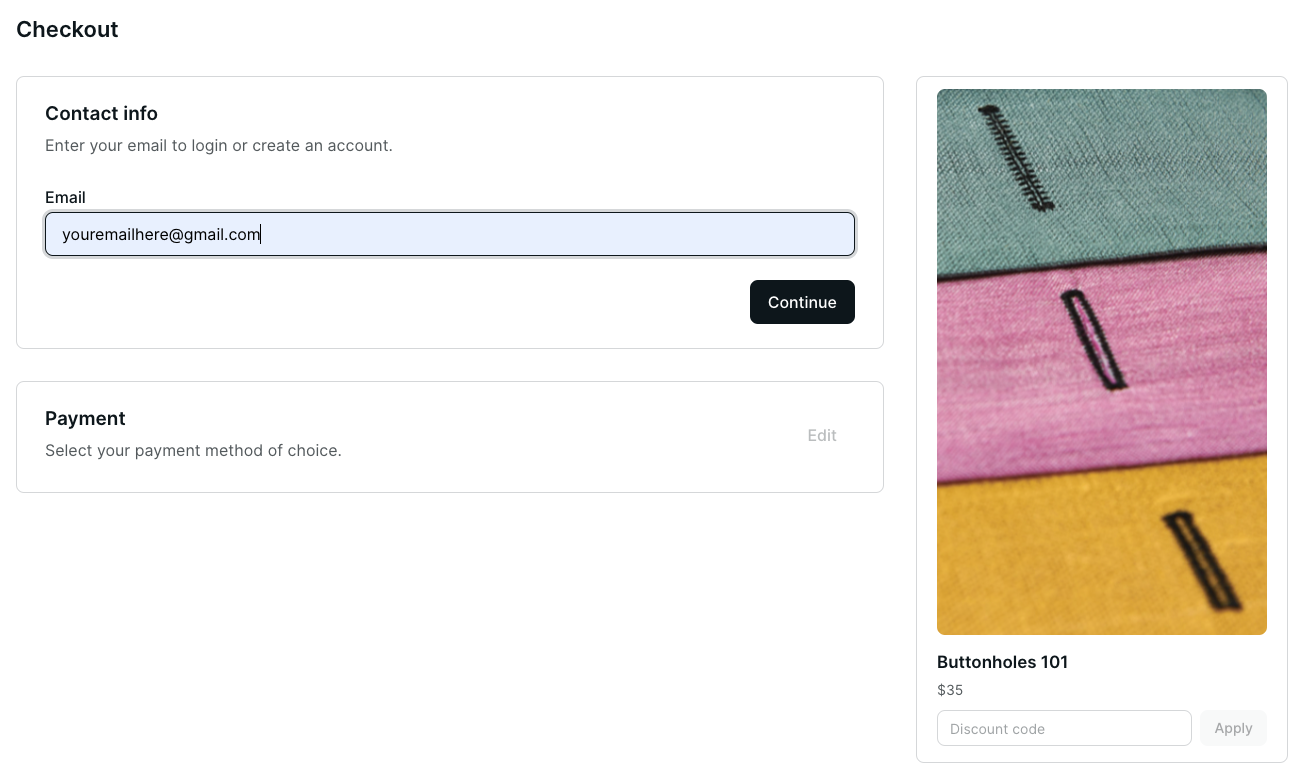
Task: Click the Payment section header
Action: tap(85, 418)
